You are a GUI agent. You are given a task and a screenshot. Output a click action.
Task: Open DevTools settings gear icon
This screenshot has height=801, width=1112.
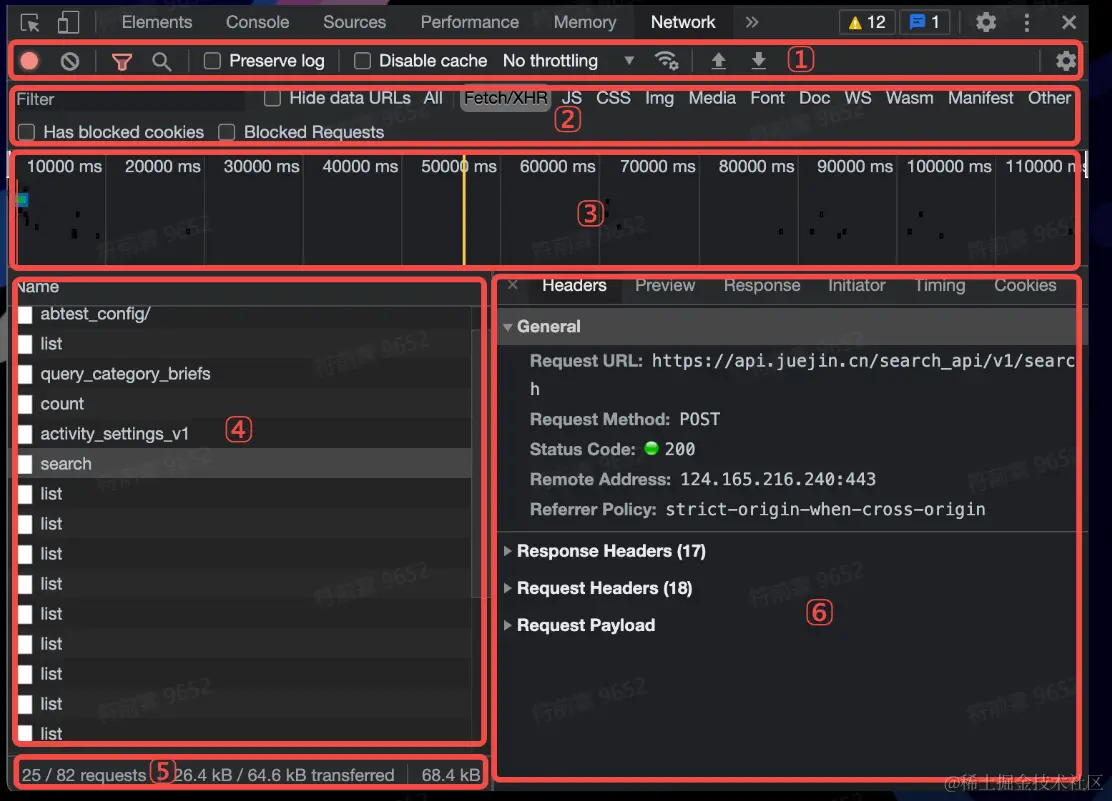[986, 23]
